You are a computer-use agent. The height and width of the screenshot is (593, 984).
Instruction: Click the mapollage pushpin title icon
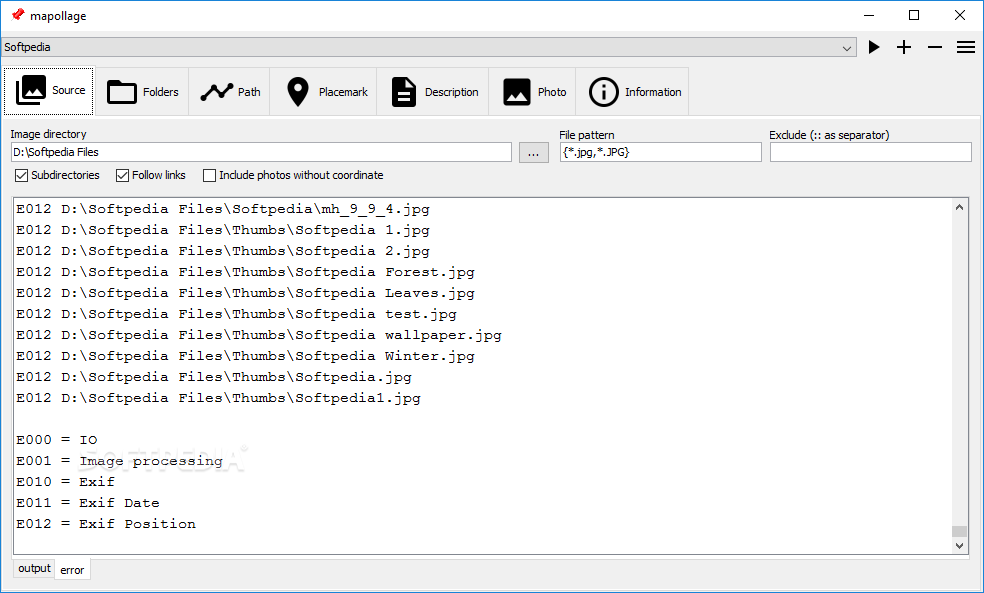18,14
